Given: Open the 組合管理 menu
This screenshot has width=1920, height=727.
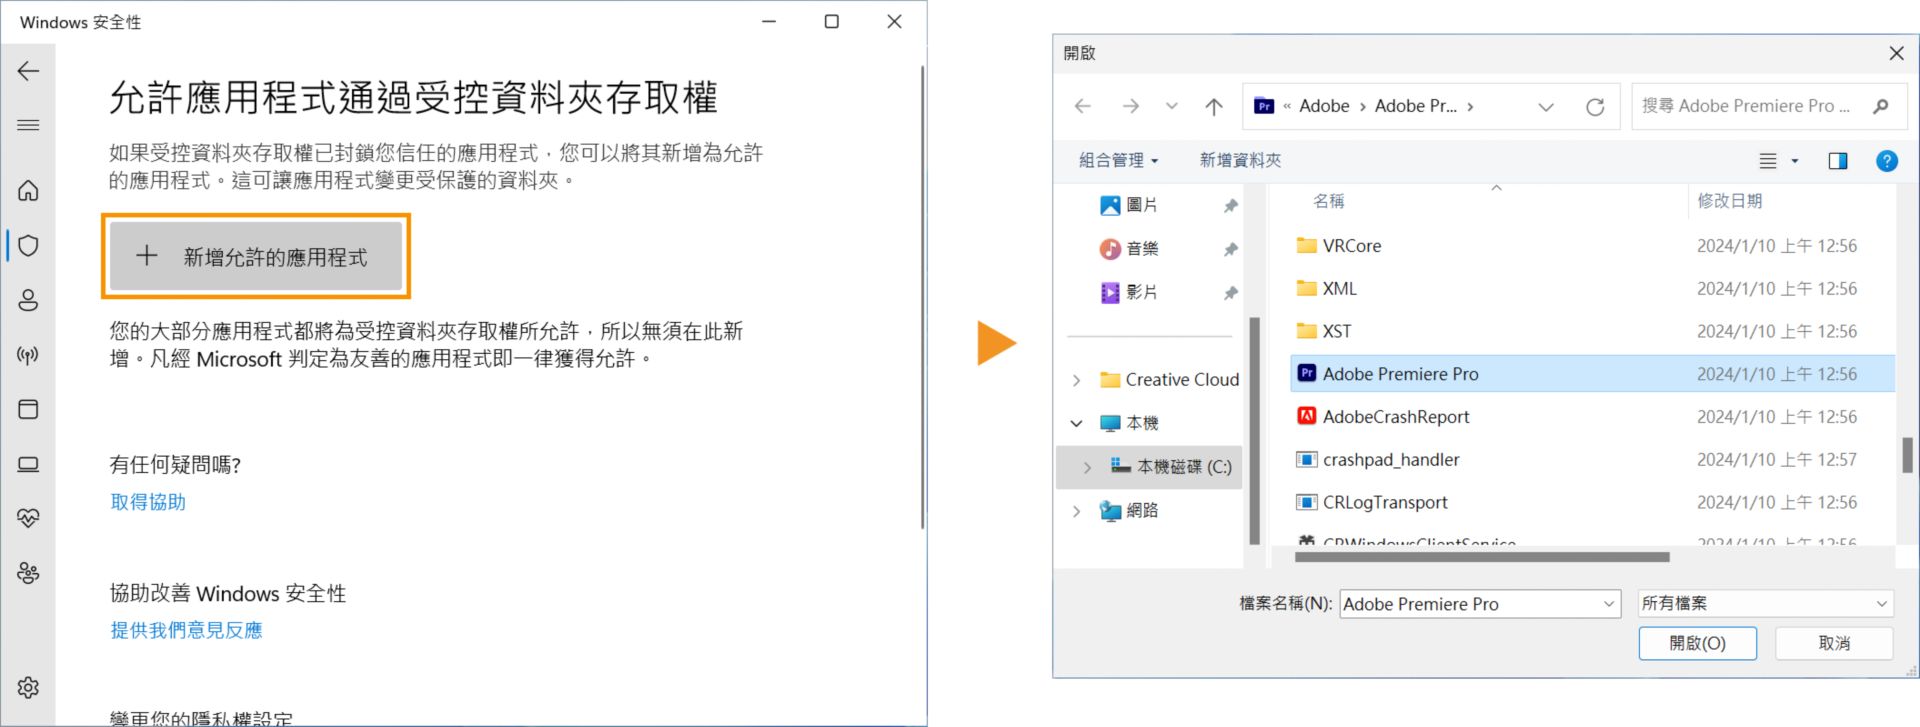Looking at the screenshot, I should point(1118,160).
